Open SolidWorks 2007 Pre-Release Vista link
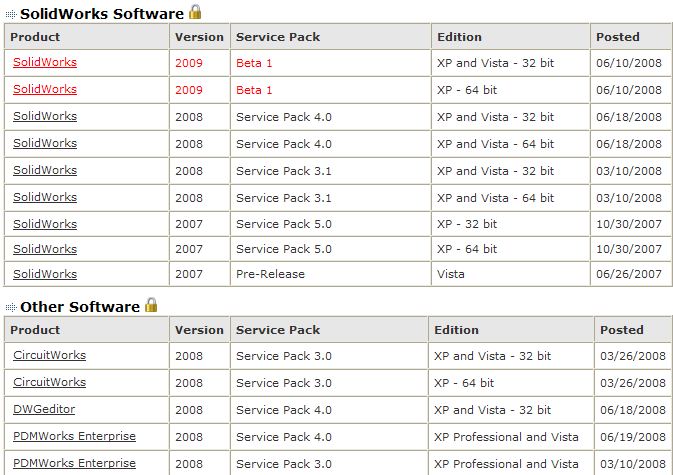 (x=45, y=274)
